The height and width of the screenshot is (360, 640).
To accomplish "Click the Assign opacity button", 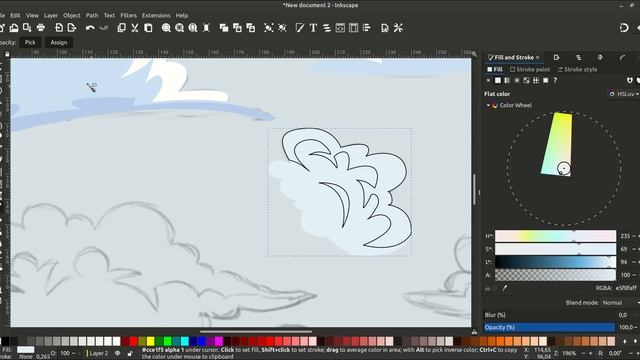I will [x=59, y=42].
